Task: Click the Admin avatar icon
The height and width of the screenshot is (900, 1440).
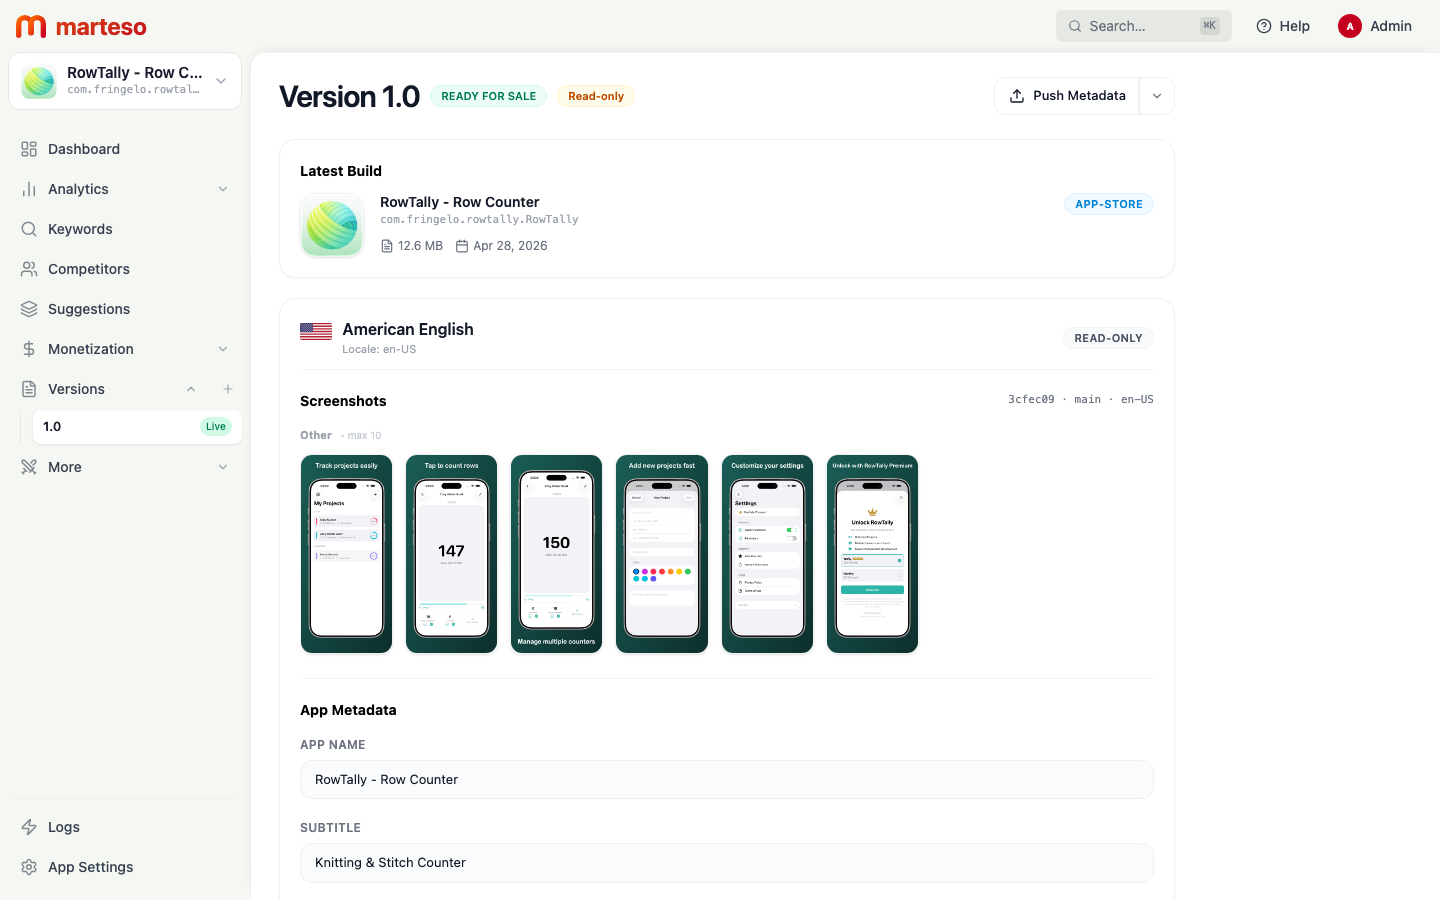Action: 1350,26
